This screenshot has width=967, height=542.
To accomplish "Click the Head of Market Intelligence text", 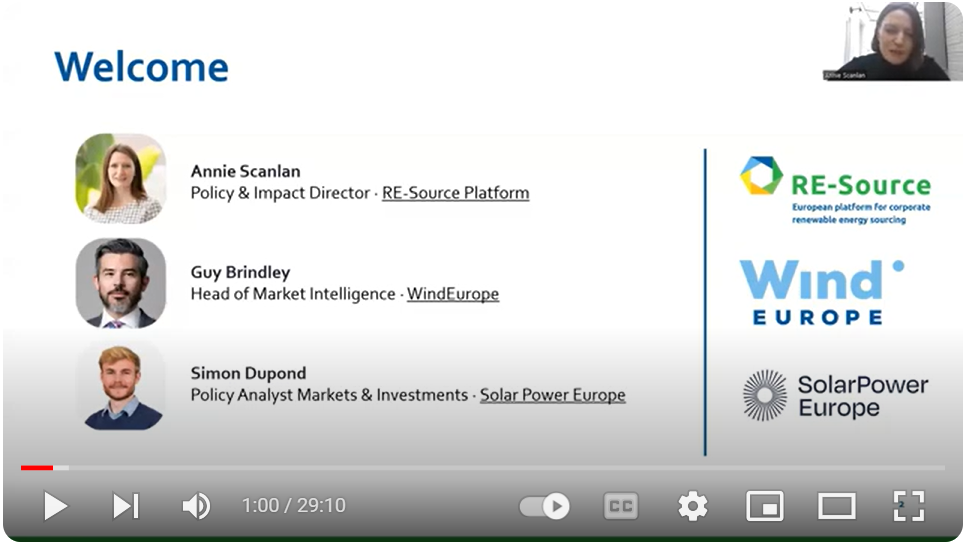I will point(293,294).
